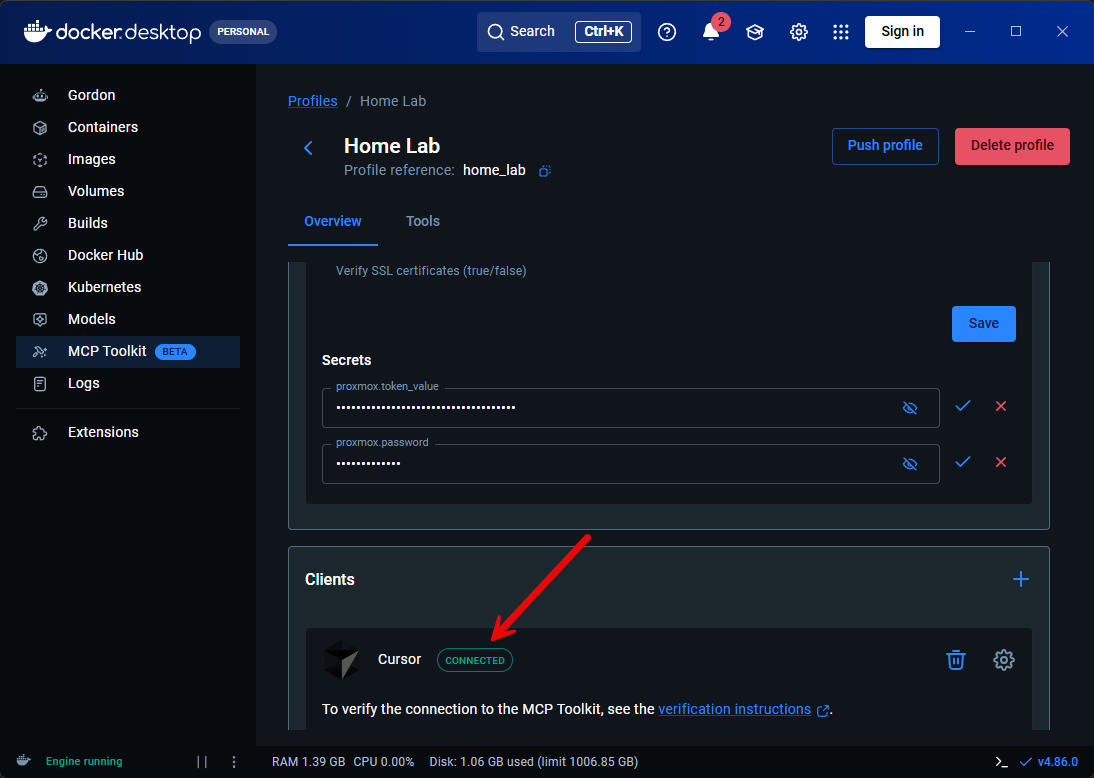Click the BETA badge next to MCP Toolkit
The image size is (1094, 778).
174,352
